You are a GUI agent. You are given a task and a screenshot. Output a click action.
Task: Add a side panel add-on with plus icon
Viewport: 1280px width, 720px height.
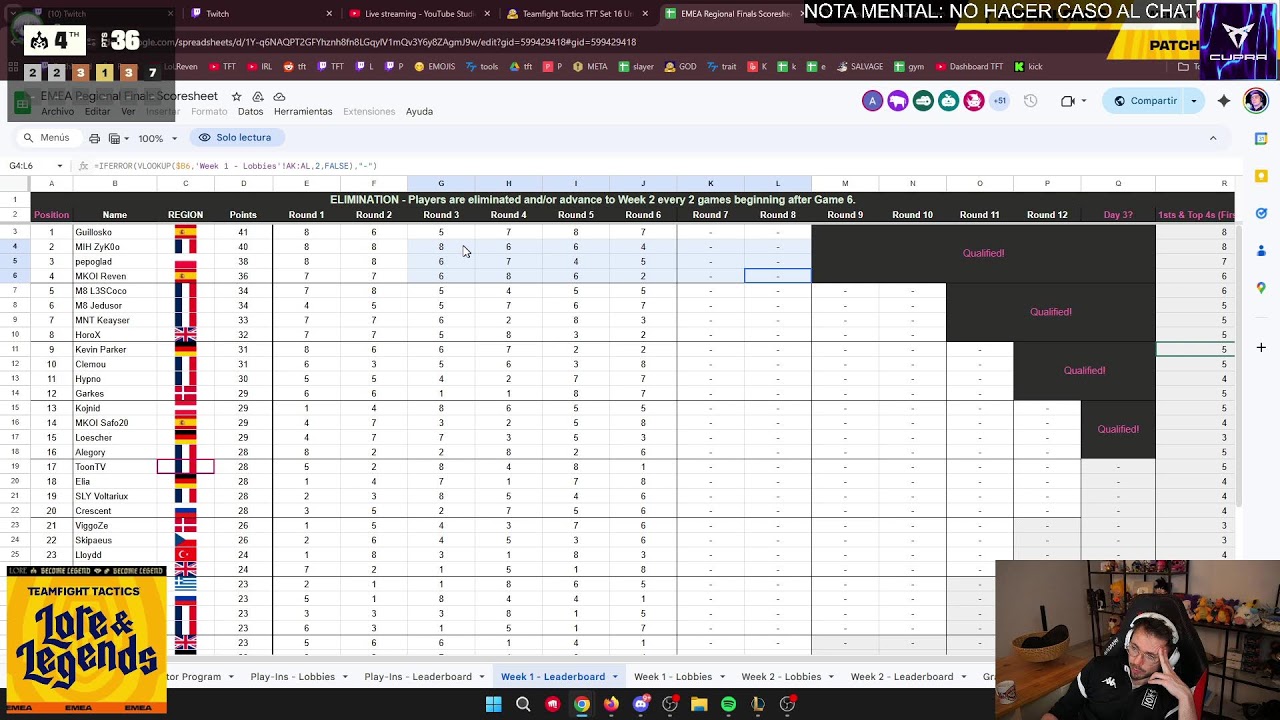point(1261,347)
